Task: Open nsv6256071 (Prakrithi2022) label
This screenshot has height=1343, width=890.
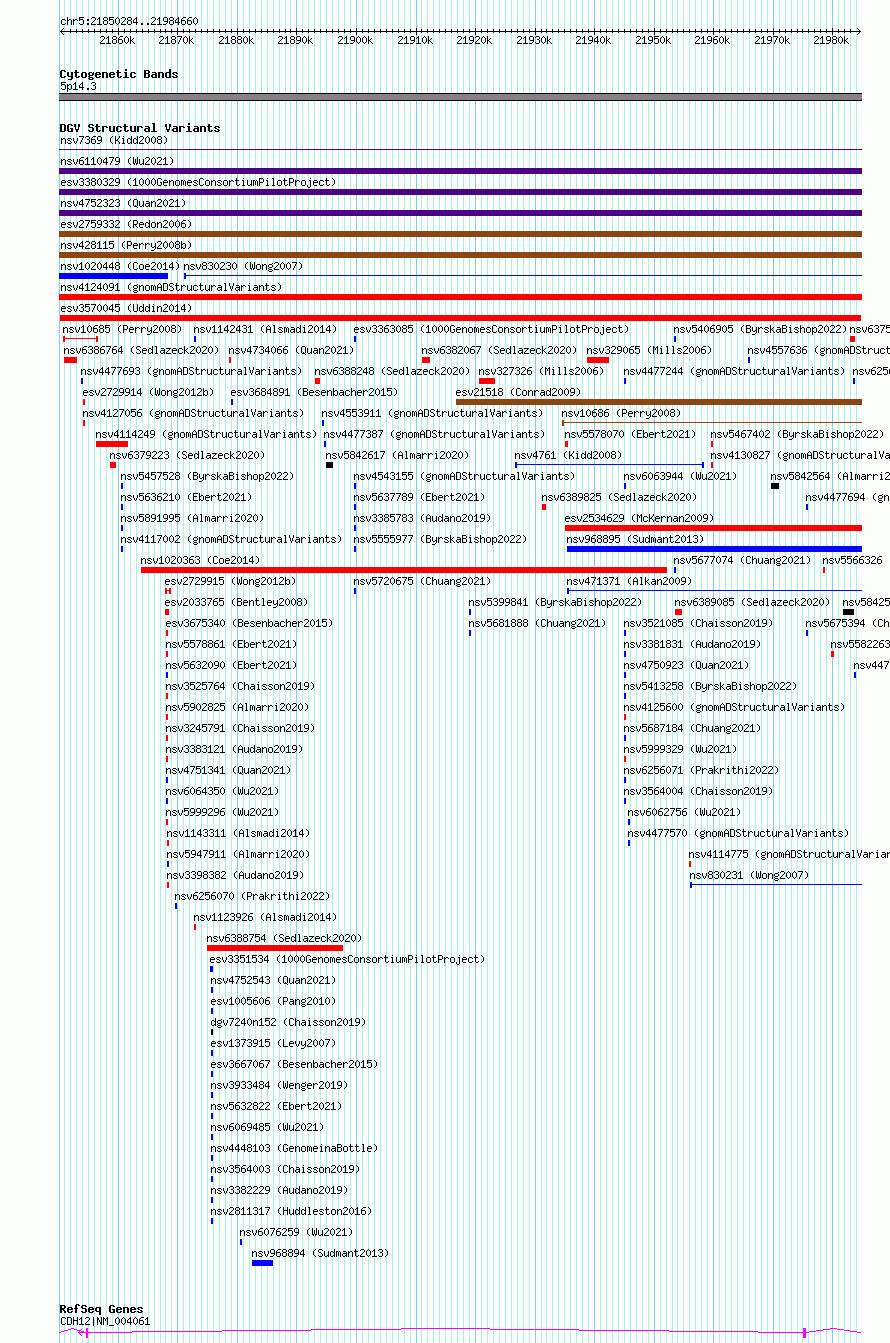Action: pos(701,770)
